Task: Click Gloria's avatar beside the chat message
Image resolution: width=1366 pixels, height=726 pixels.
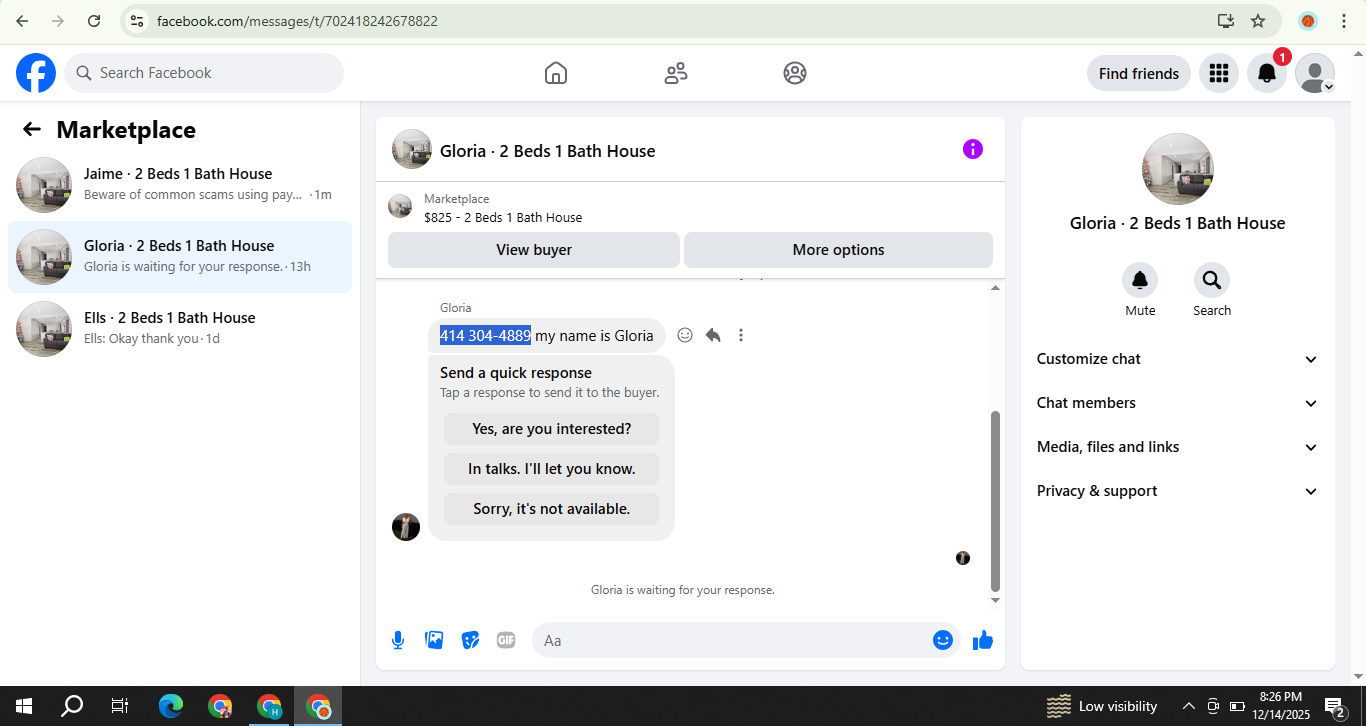Action: pos(406,527)
